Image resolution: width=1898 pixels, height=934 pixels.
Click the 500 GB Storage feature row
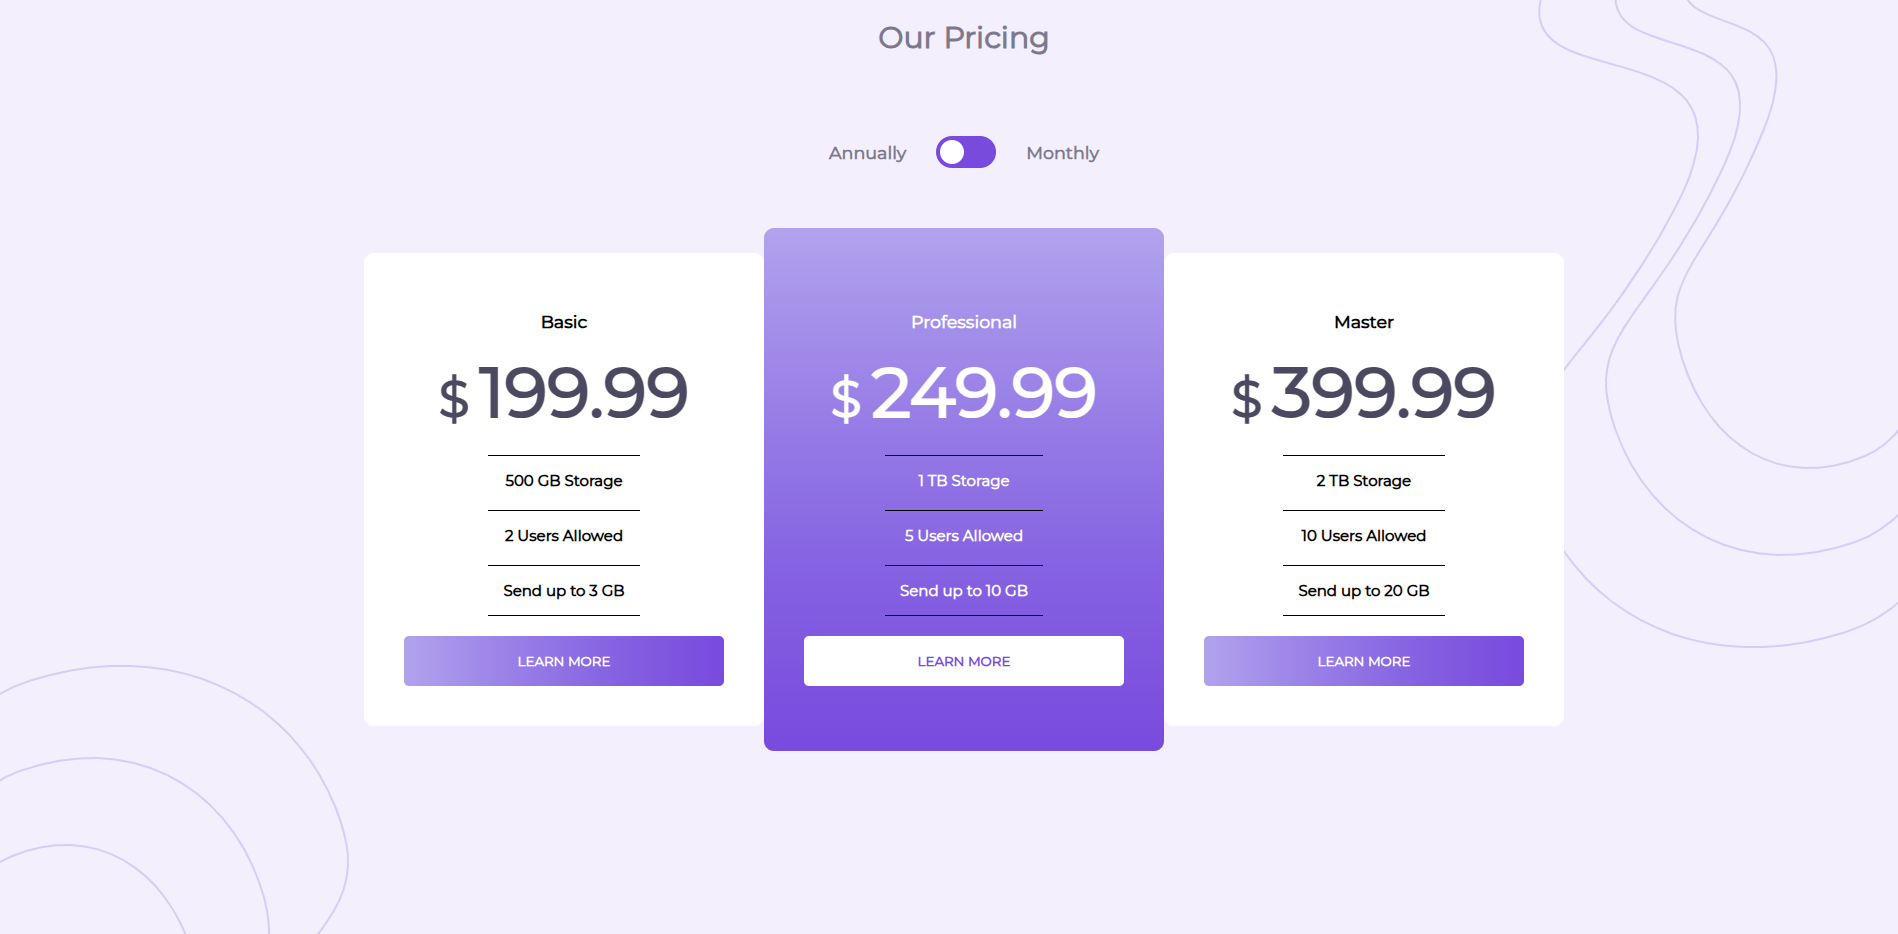(x=563, y=481)
